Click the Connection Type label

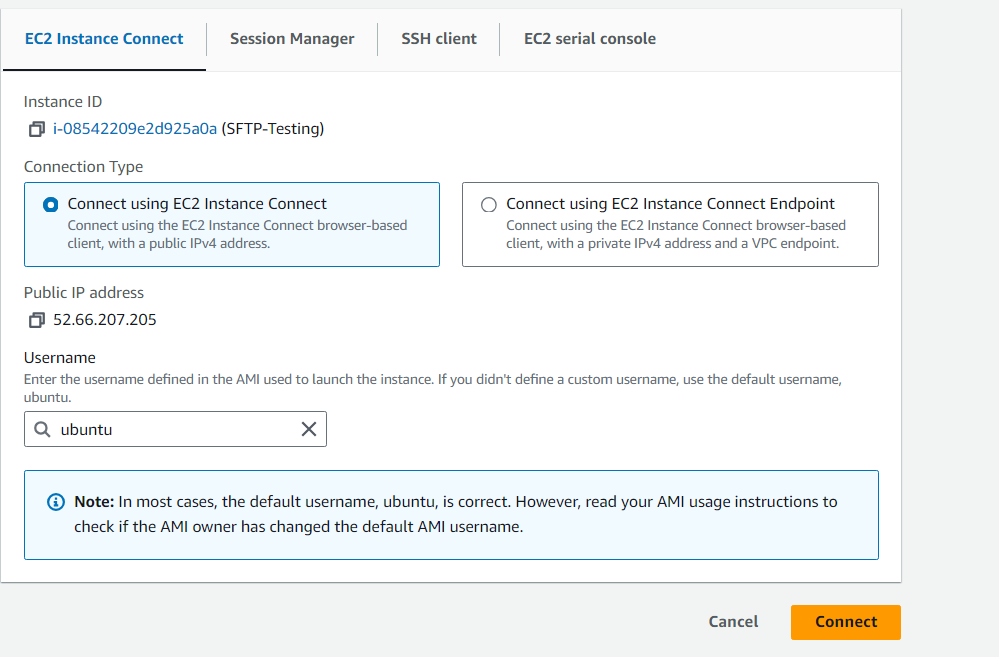[x=83, y=167]
